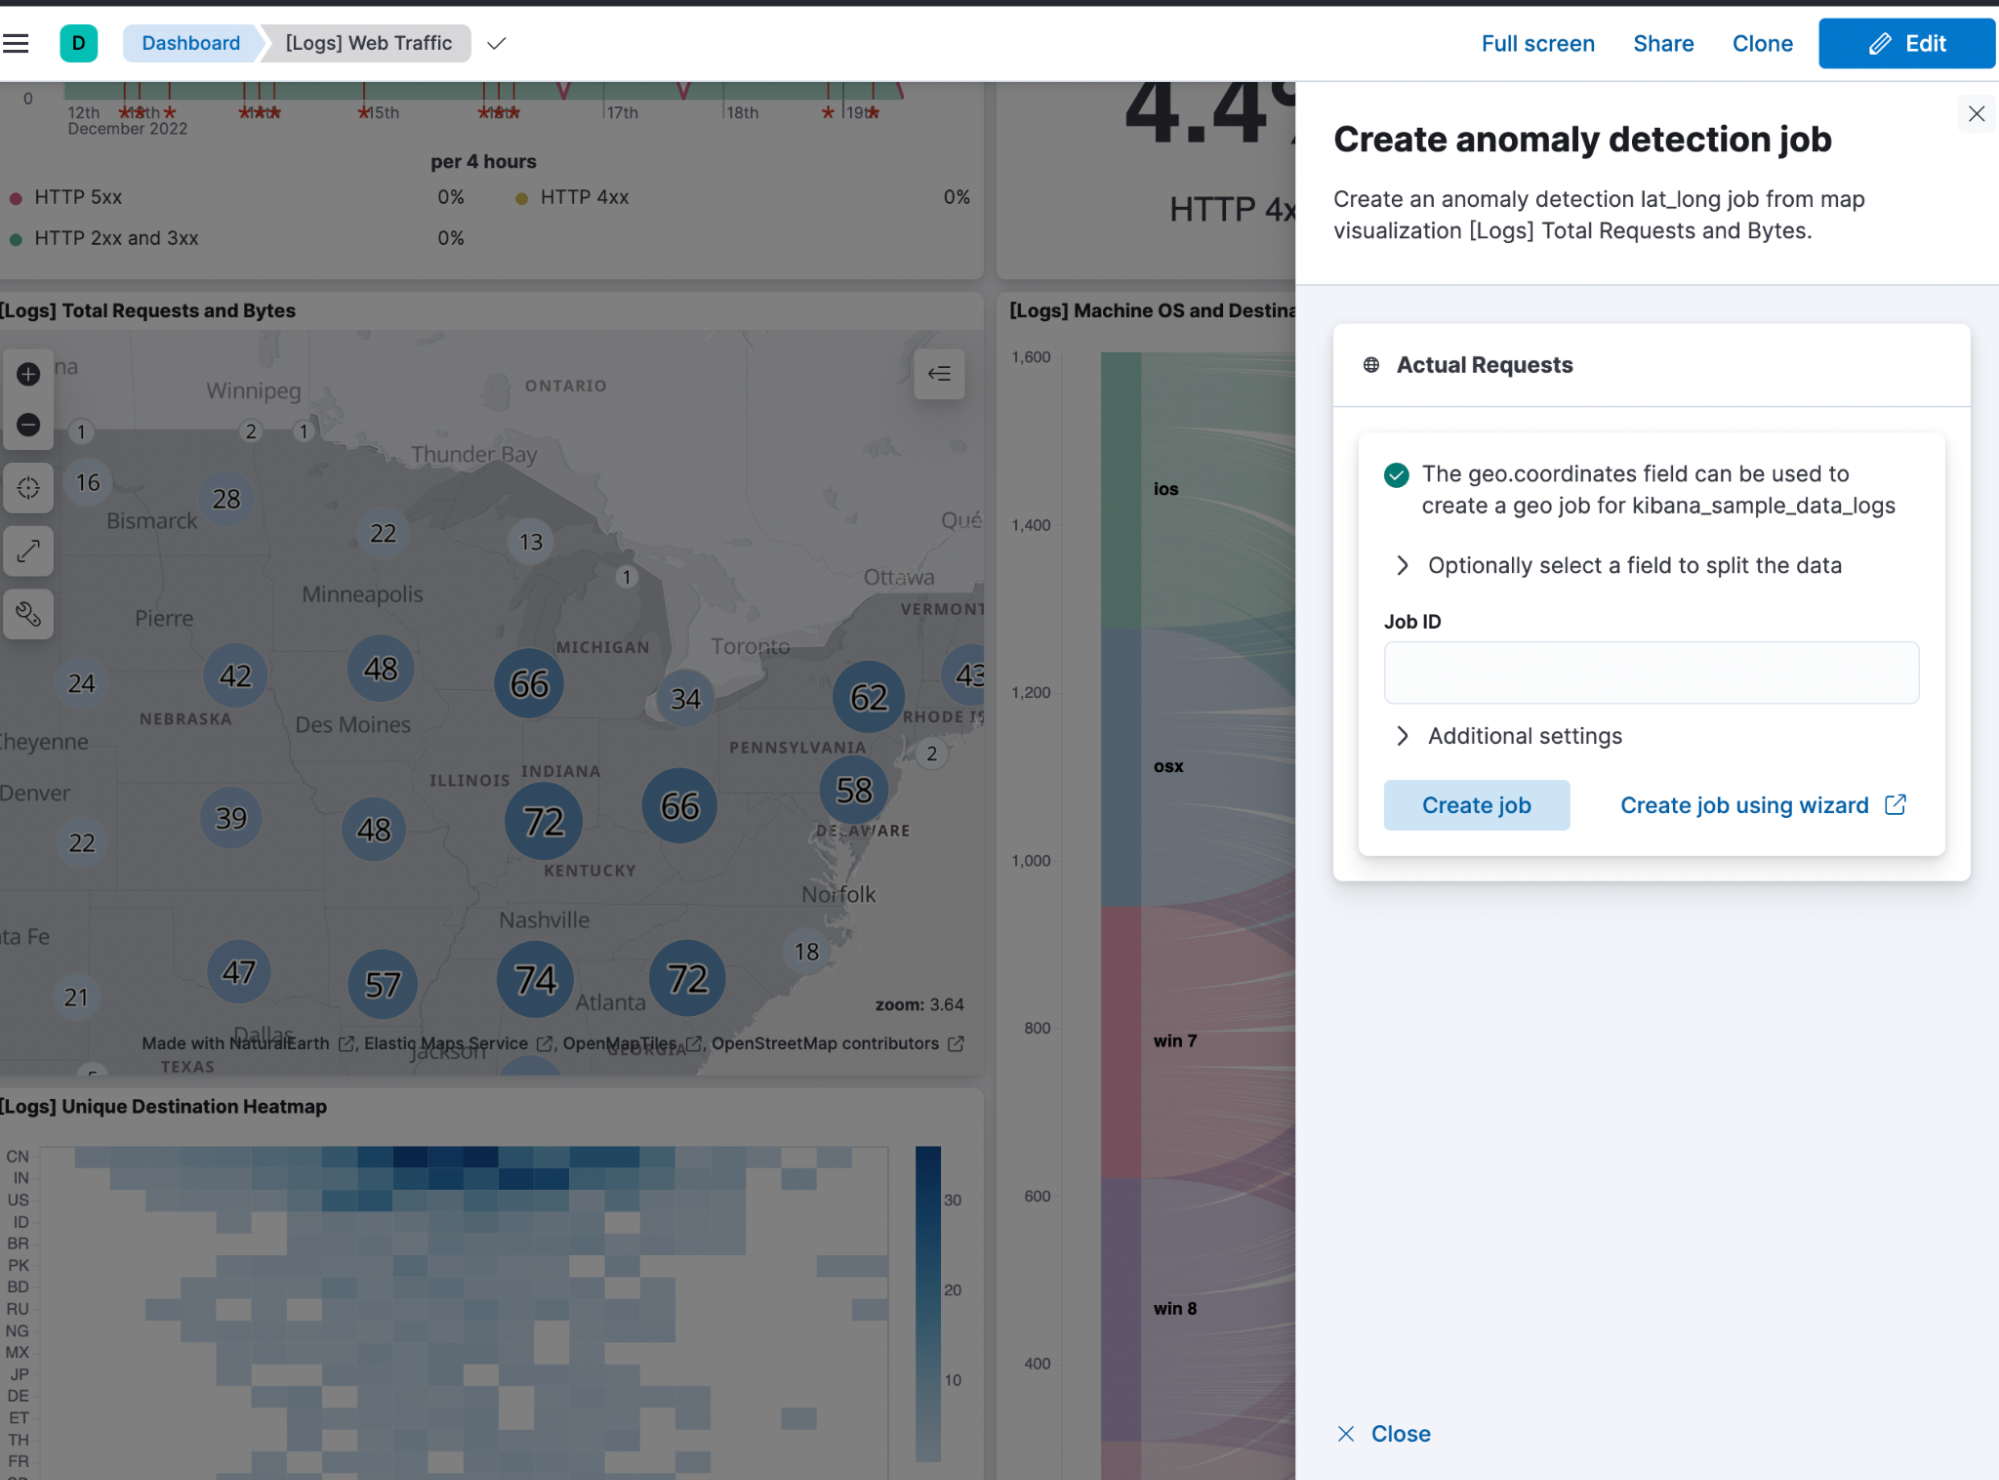The height and width of the screenshot is (1480, 1999).
Task: Open the Share menu
Action: click(x=1663, y=43)
